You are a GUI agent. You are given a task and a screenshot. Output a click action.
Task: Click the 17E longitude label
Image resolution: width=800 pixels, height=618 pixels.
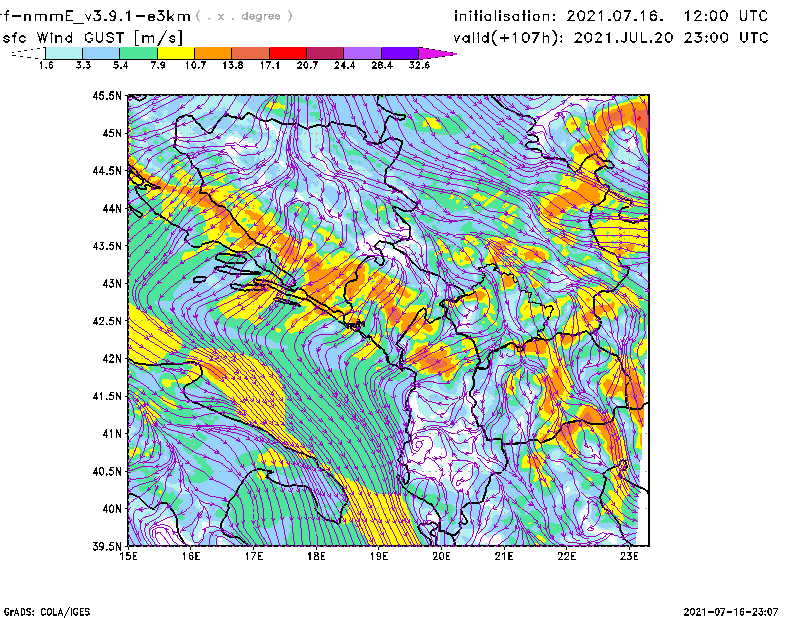(x=254, y=556)
